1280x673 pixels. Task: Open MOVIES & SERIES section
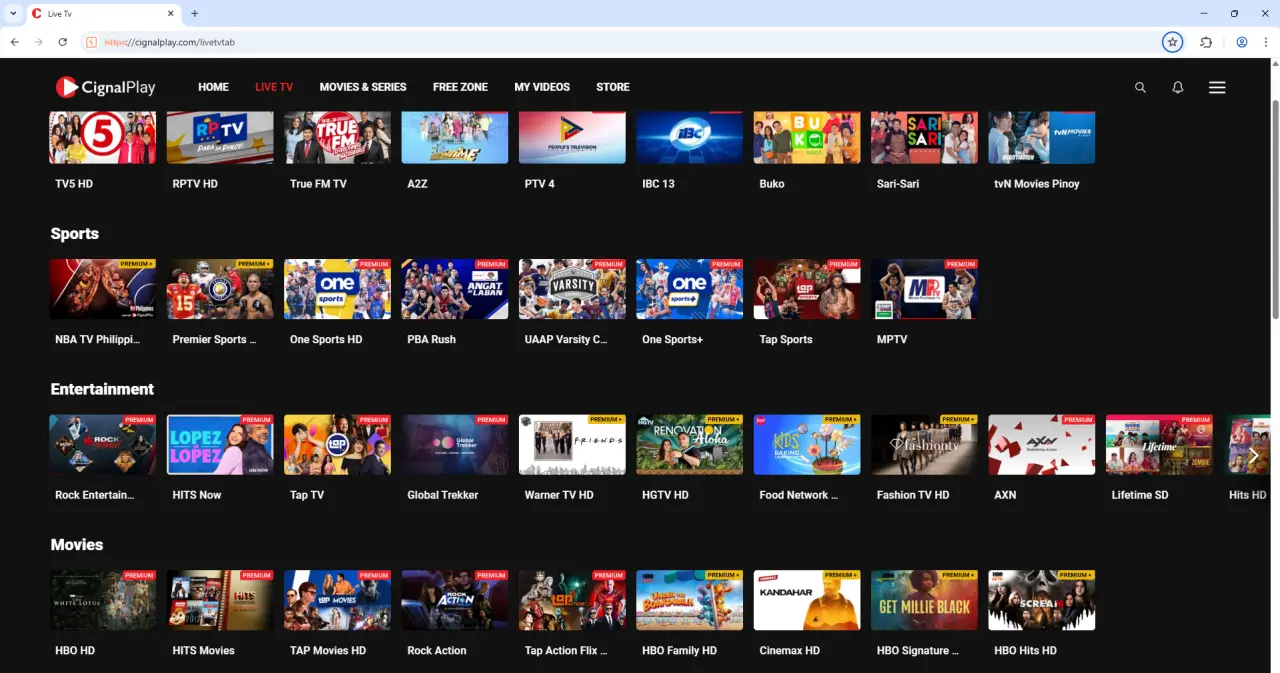click(x=363, y=87)
